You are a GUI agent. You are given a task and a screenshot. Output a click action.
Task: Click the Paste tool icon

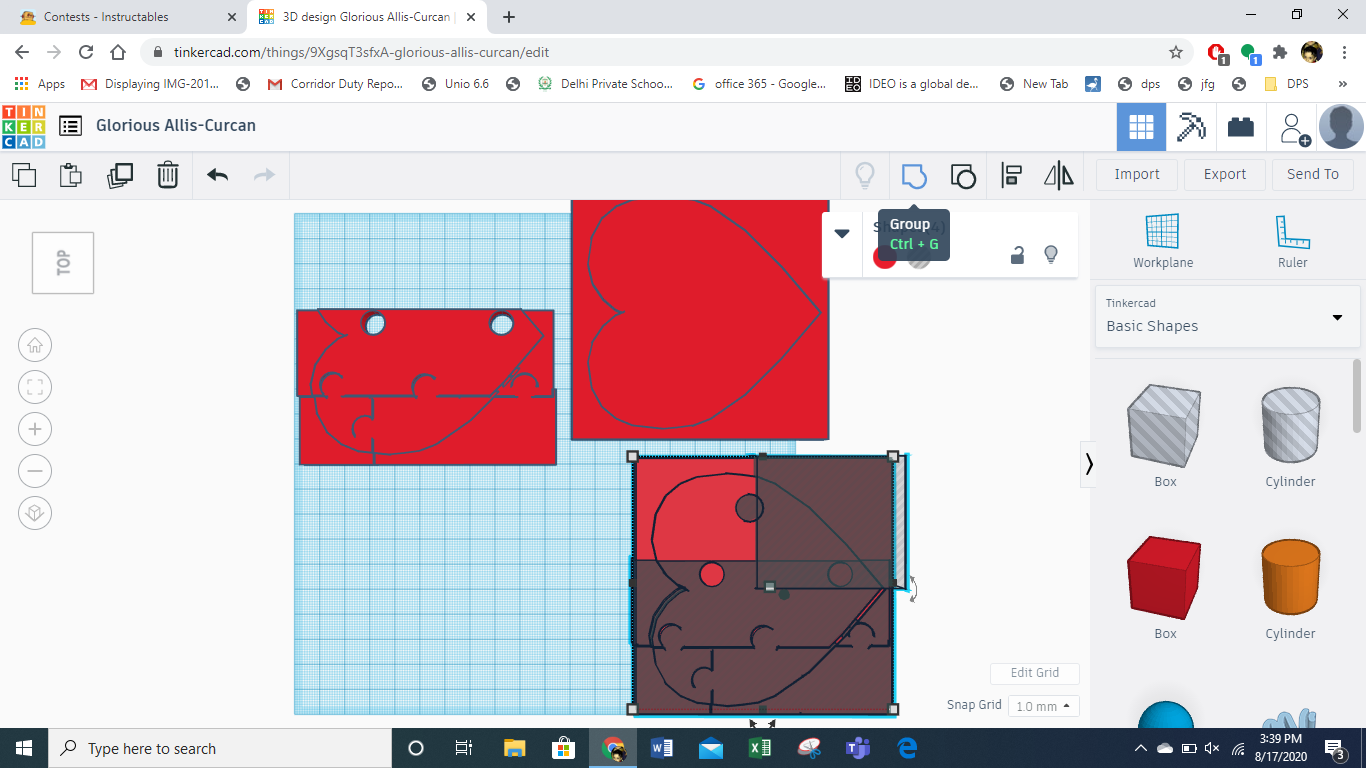pyautogui.click(x=71, y=175)
